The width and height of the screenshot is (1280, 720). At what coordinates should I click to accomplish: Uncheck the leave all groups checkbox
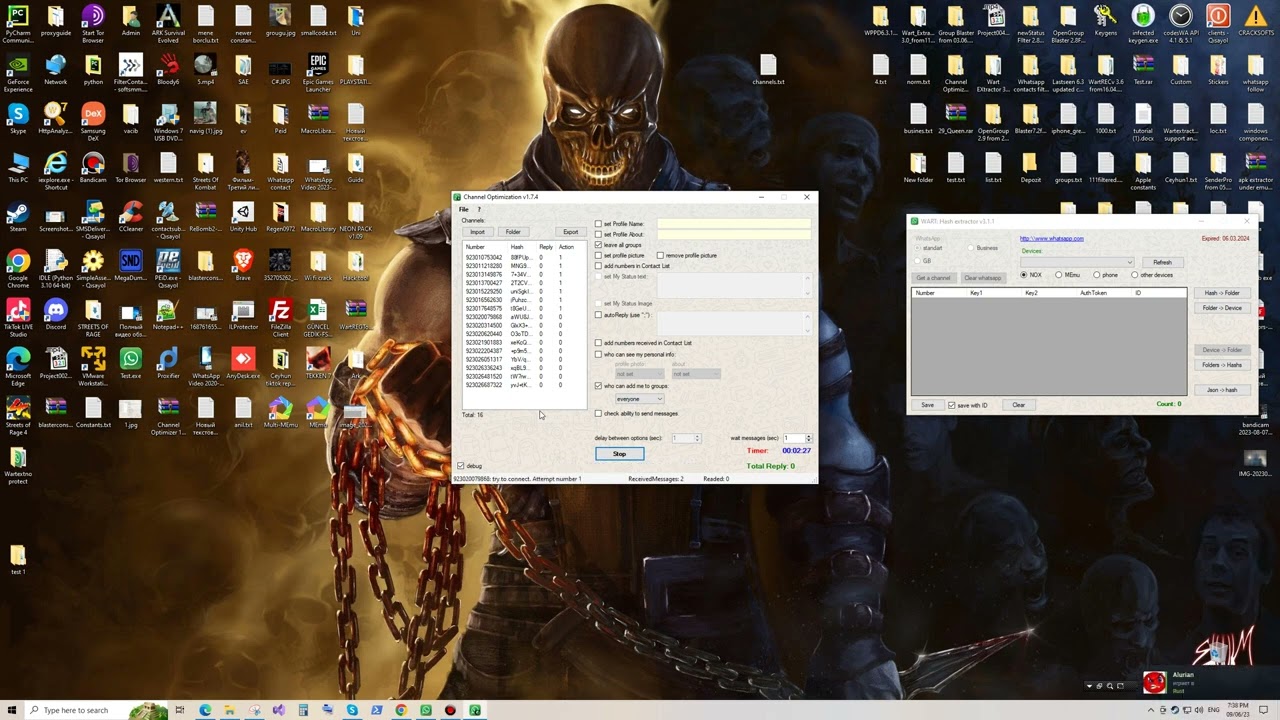[598, 245]
